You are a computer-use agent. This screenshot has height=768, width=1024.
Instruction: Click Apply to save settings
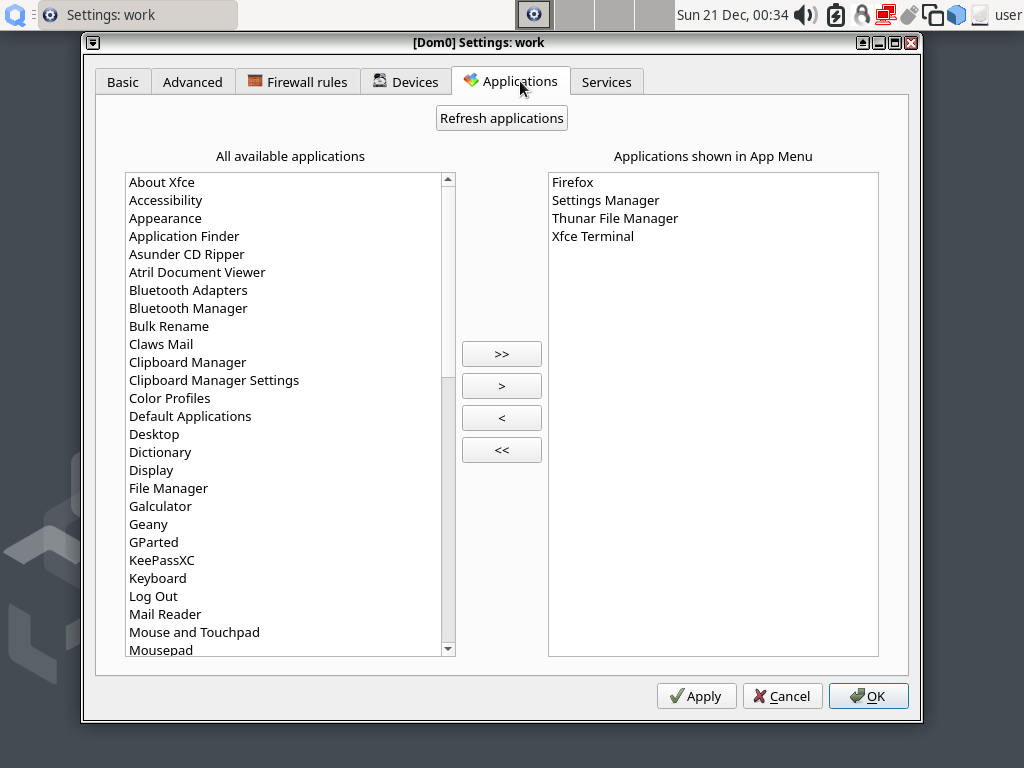coord(696,696)
